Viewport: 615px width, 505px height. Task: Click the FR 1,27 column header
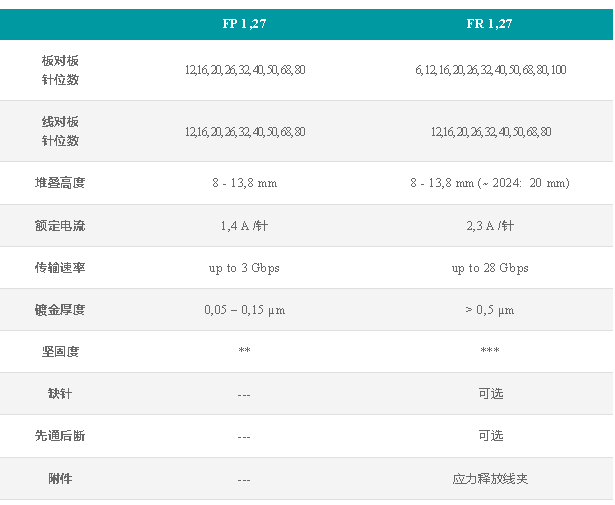coord(490,24)
